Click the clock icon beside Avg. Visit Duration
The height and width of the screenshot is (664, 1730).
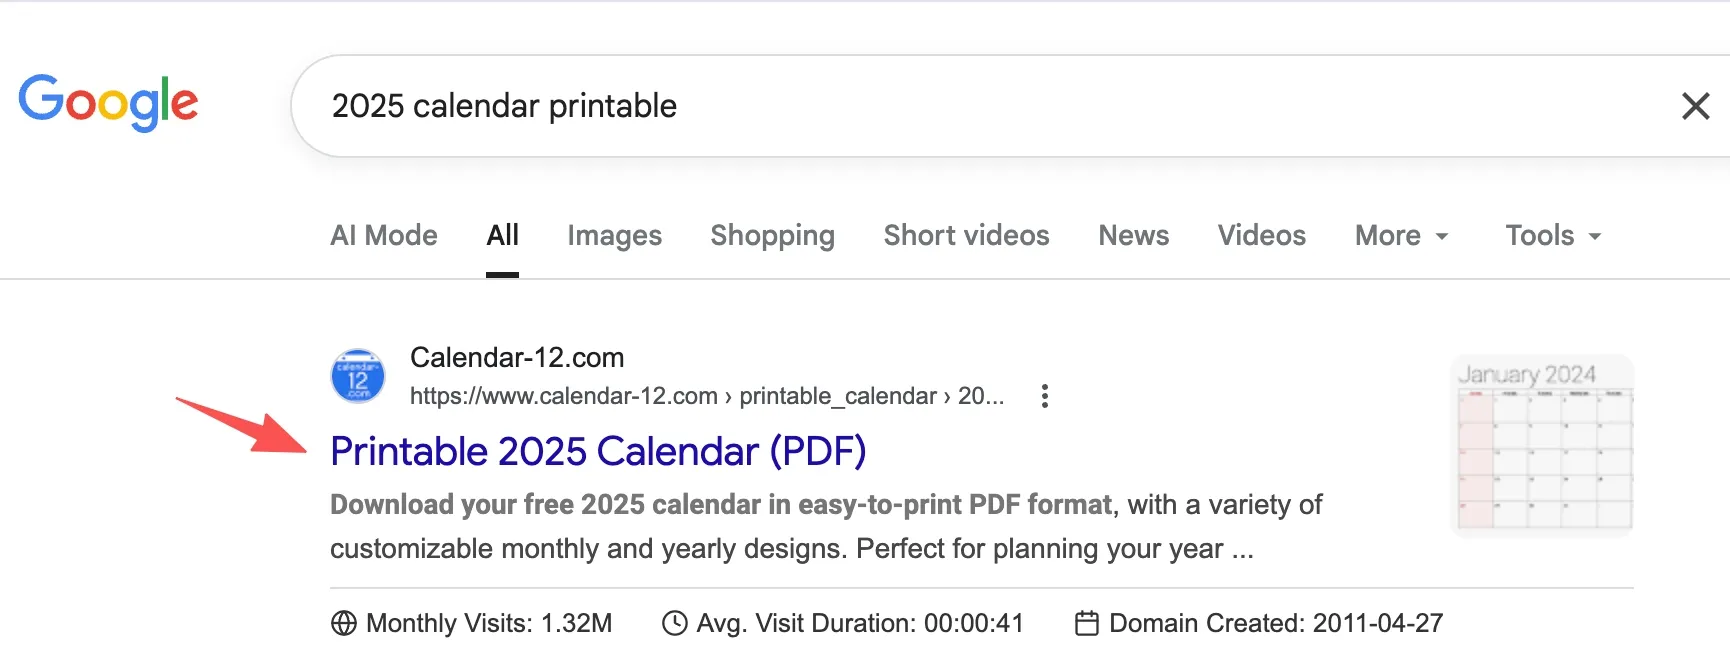coord(673,622)
